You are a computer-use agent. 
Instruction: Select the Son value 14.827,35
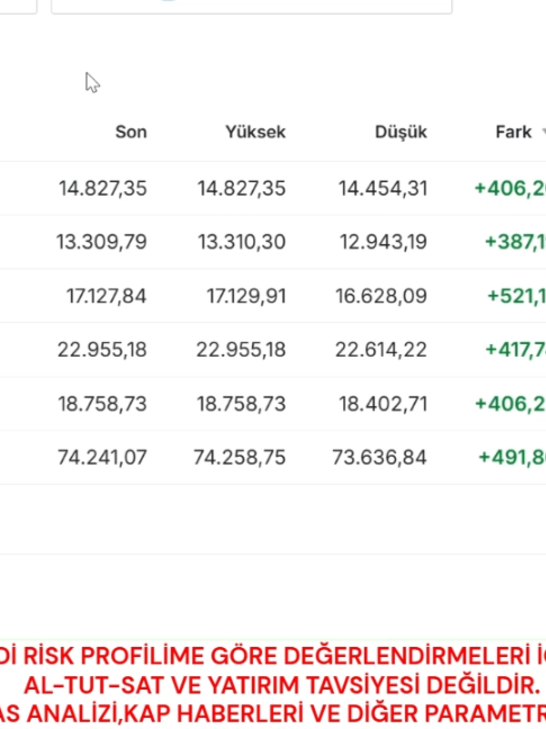[x=103, y=188]
